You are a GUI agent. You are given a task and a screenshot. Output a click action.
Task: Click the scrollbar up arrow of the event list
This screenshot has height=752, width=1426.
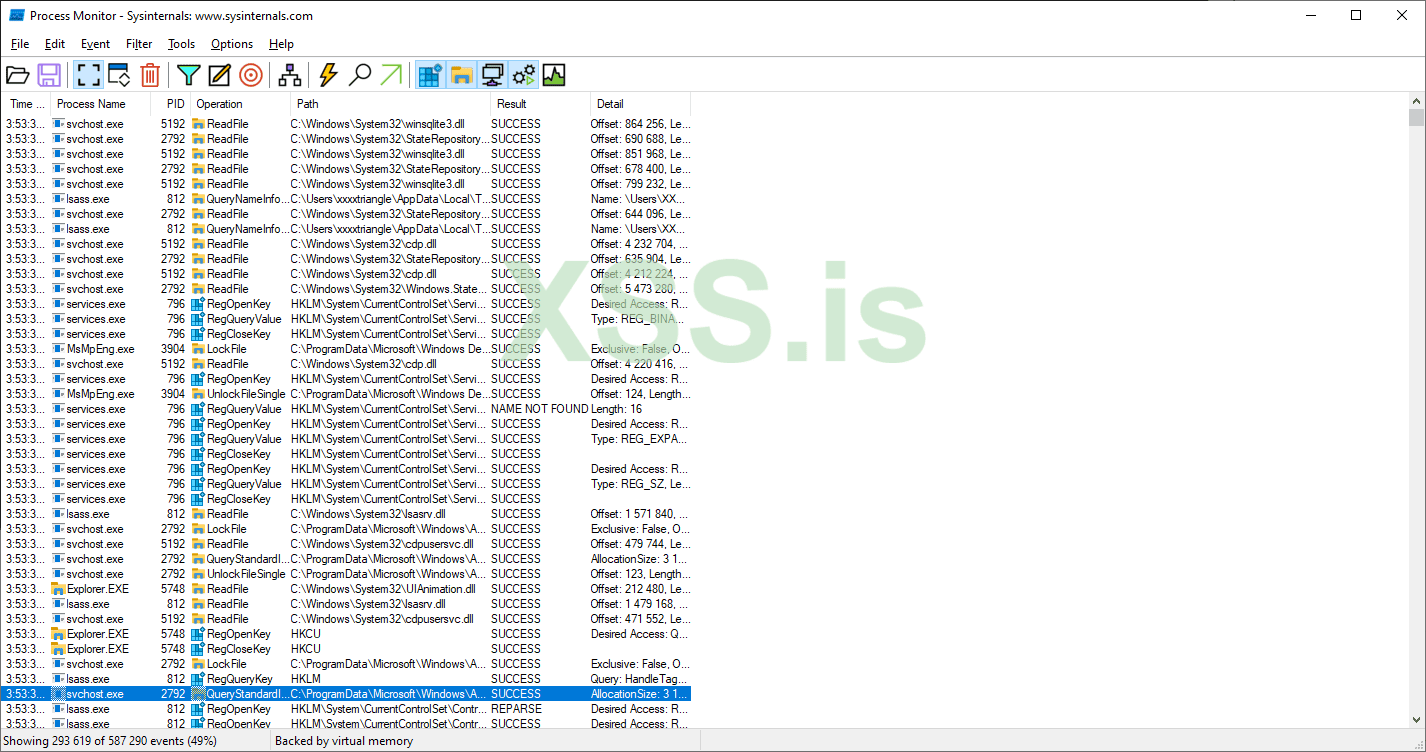point(1416,101)
